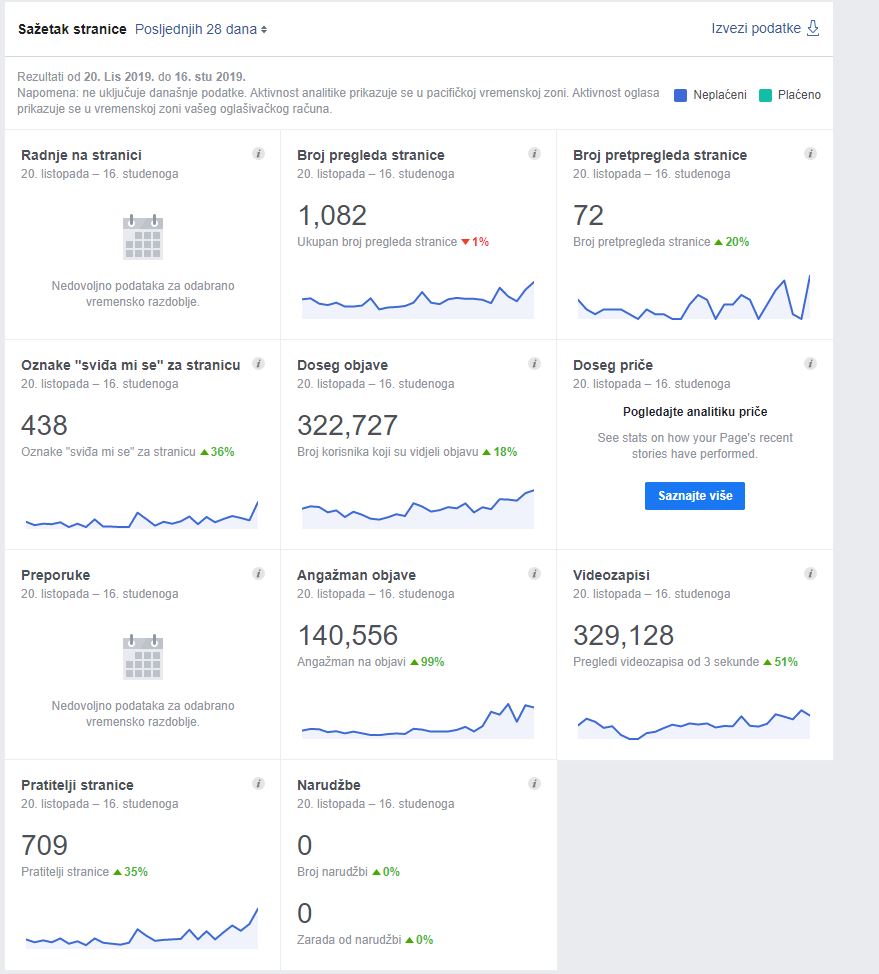The image size is (879, 974).
Task: Click info icon for Broj pregleda stranice
Action: tap(534, 153)
